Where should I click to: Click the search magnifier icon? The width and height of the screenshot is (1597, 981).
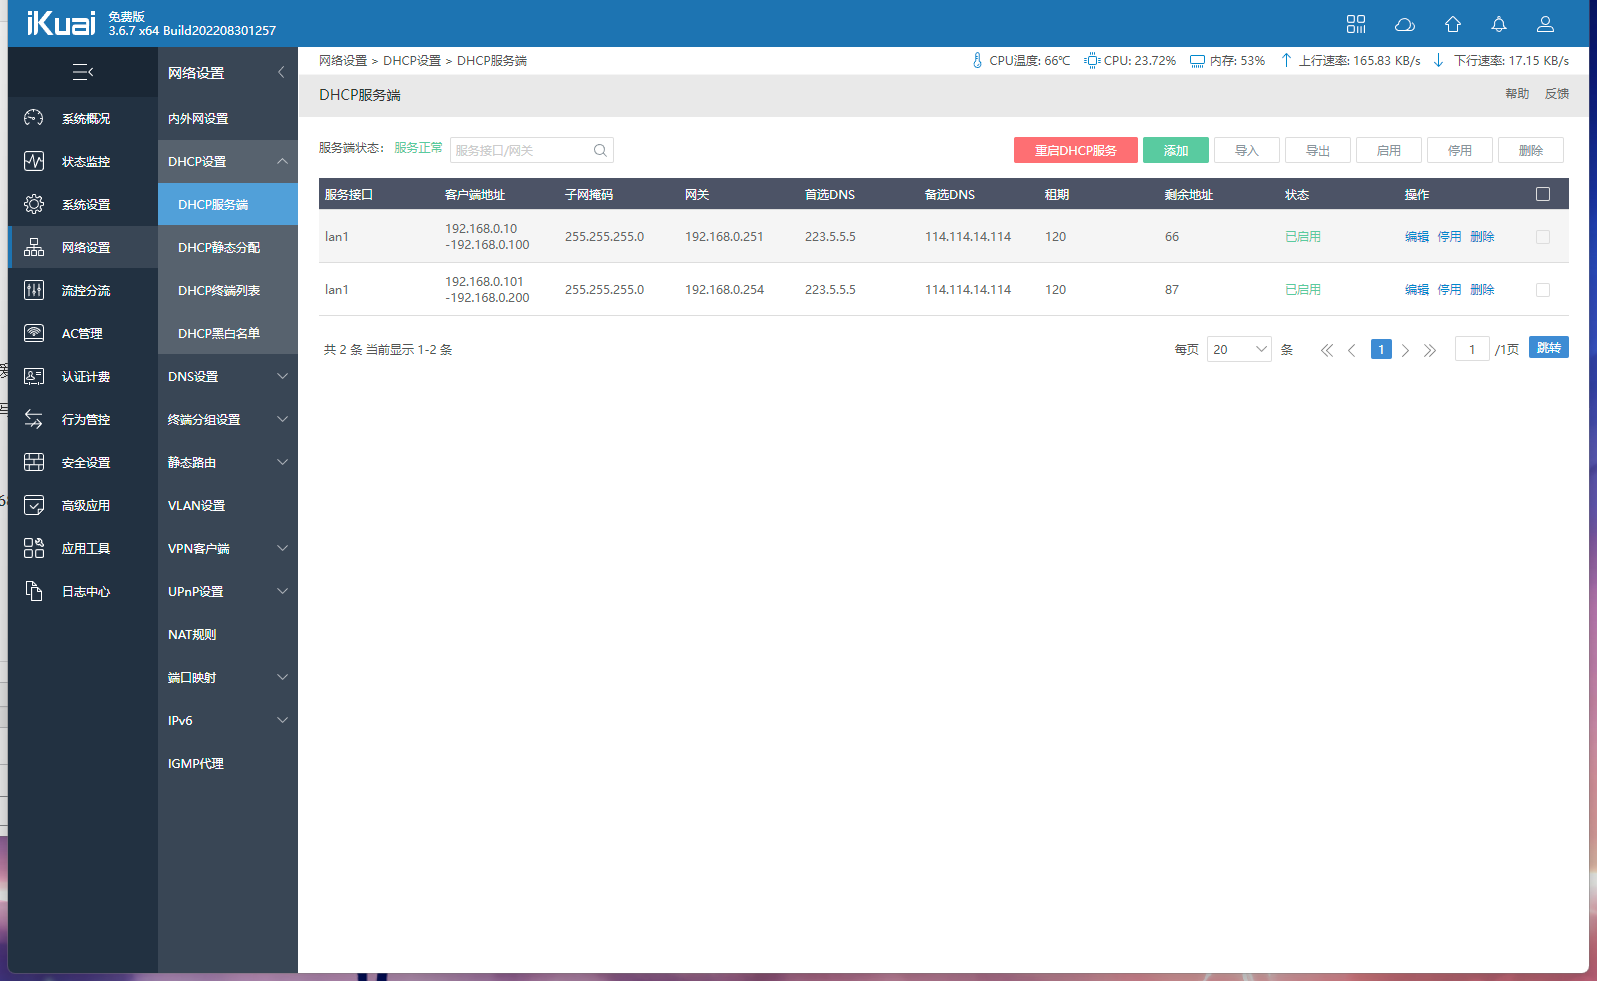point(600,150)
